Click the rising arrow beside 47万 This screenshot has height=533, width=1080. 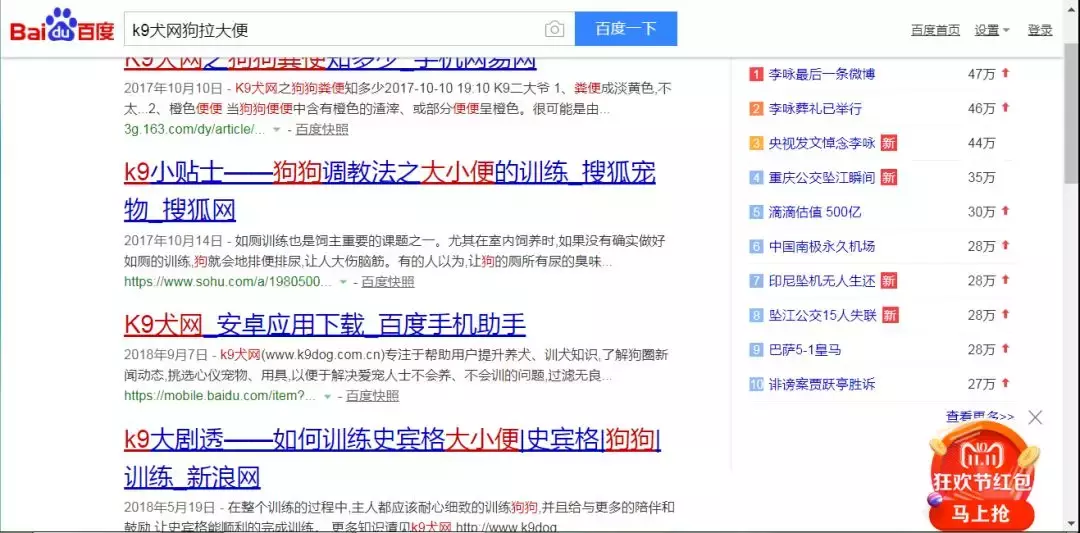point(1006,72)
